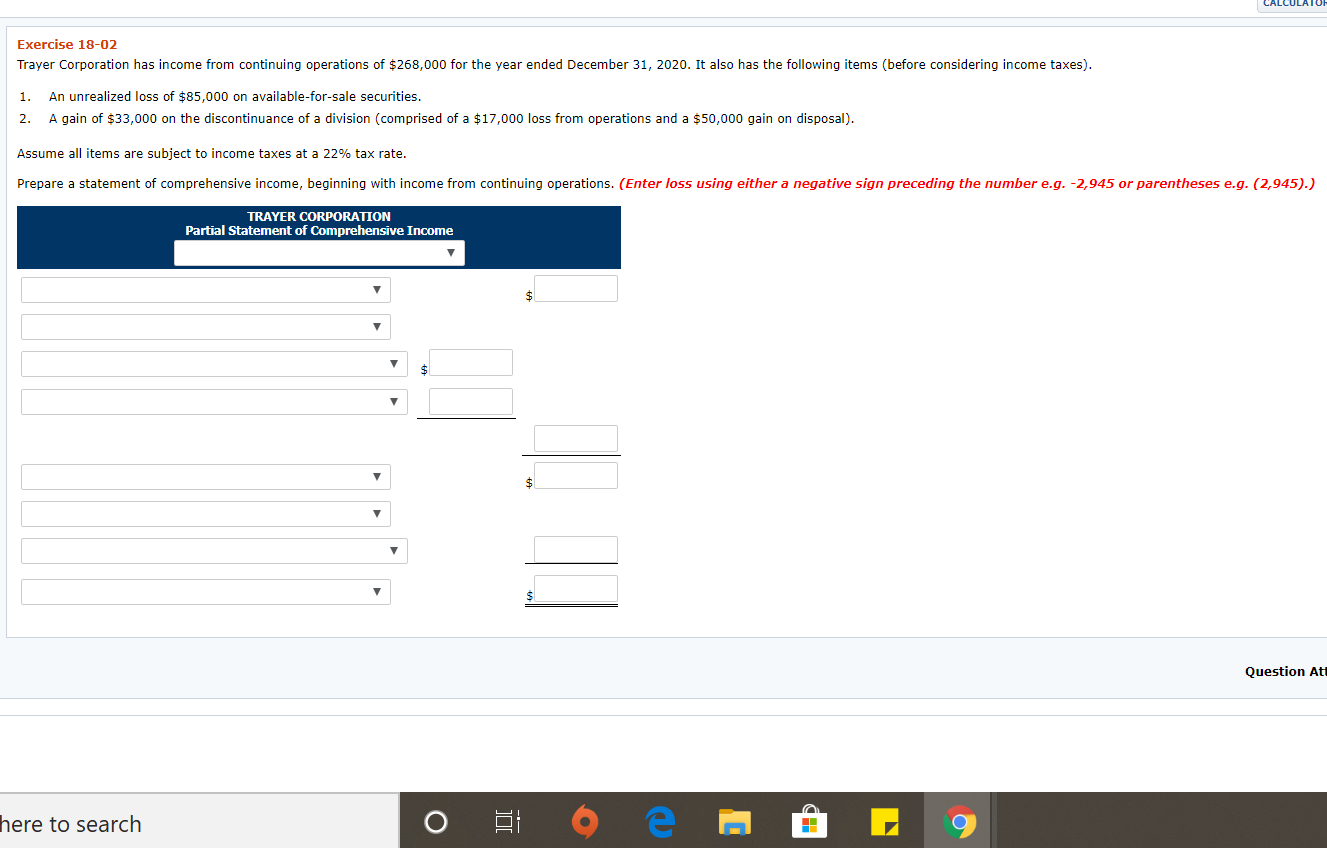Launch Google Chrome from the taskbar
The height and width of the screenshot is (848, 1327).
coord(958,822)
